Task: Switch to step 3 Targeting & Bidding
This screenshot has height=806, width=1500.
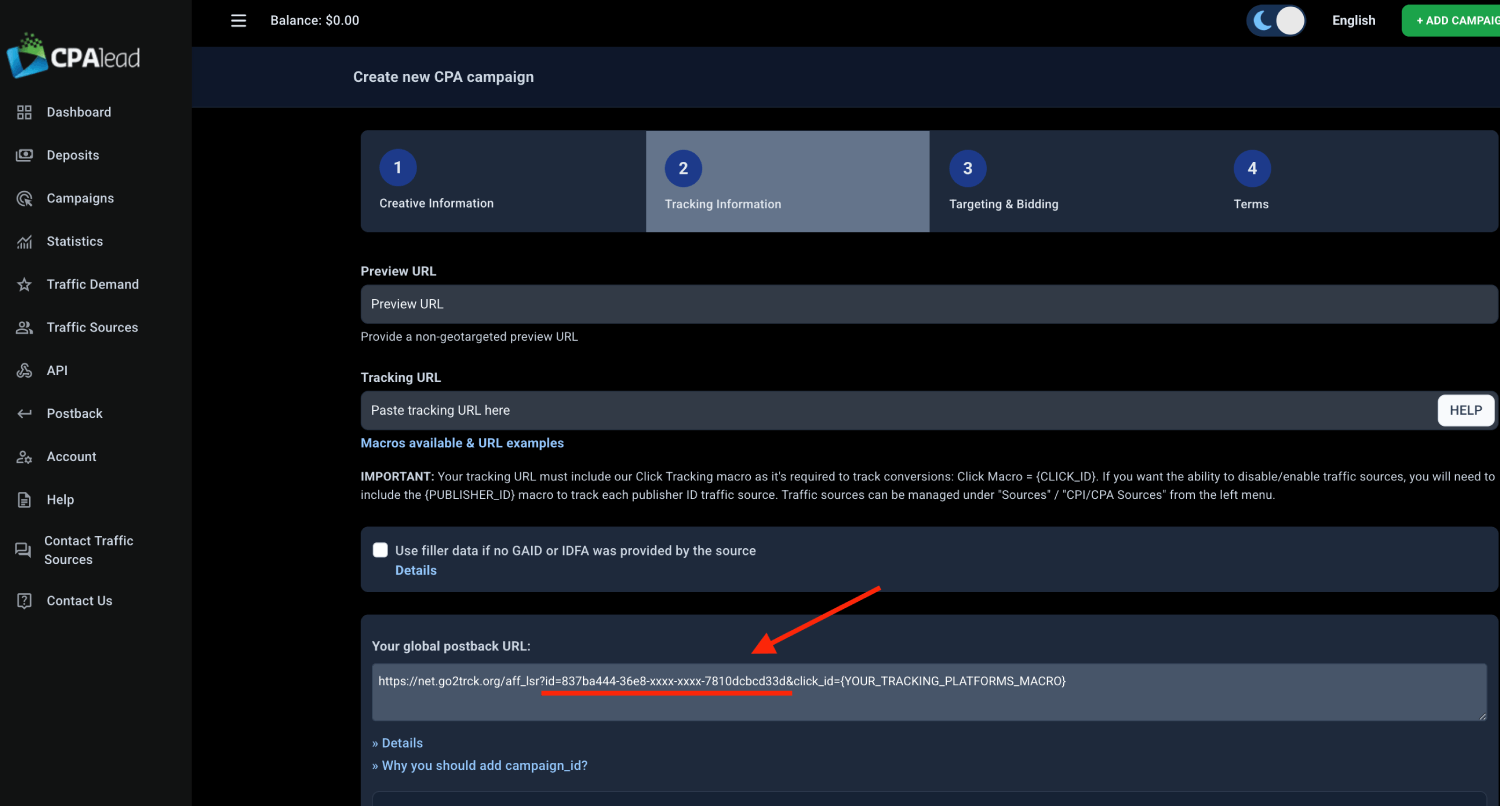Action: [x=1072, y=181]
